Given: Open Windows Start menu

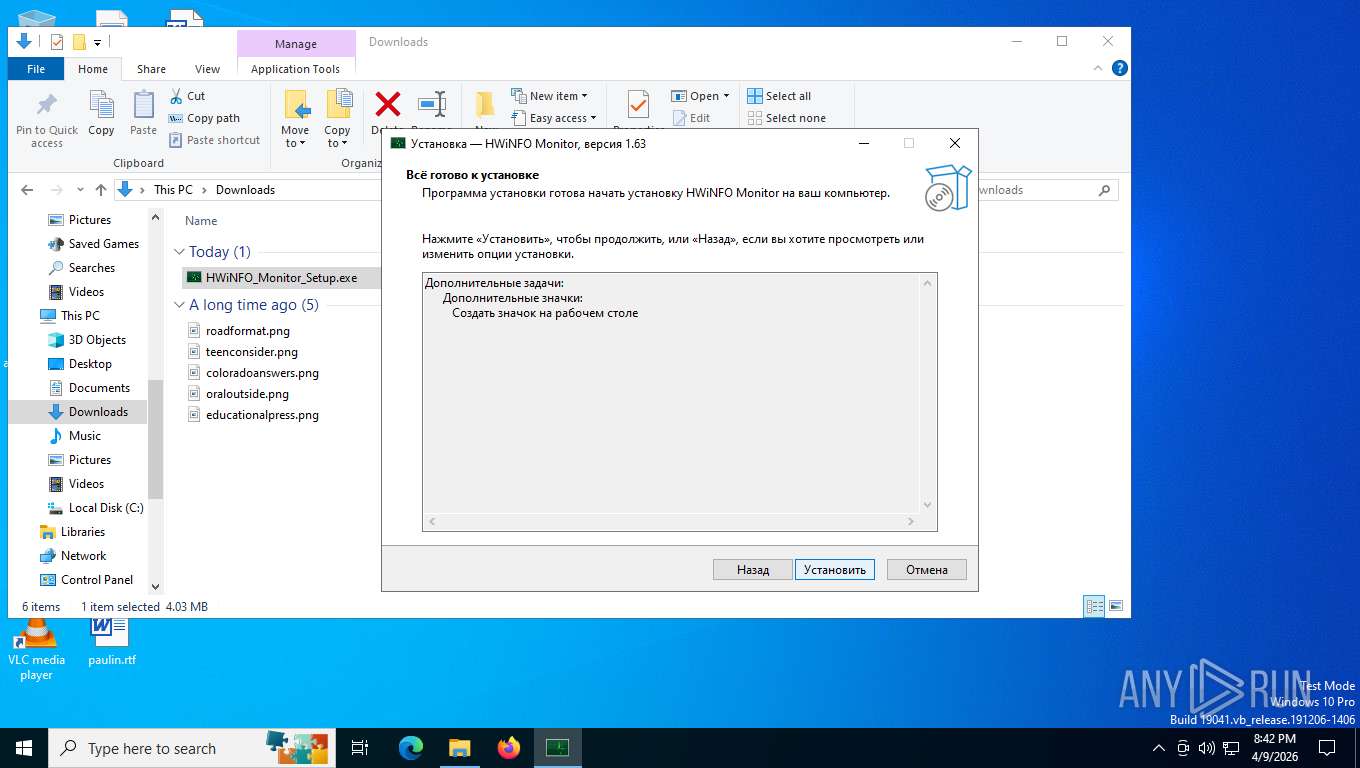Looking at the screenshot, I should pyautogui.click(x=23, y=748).
